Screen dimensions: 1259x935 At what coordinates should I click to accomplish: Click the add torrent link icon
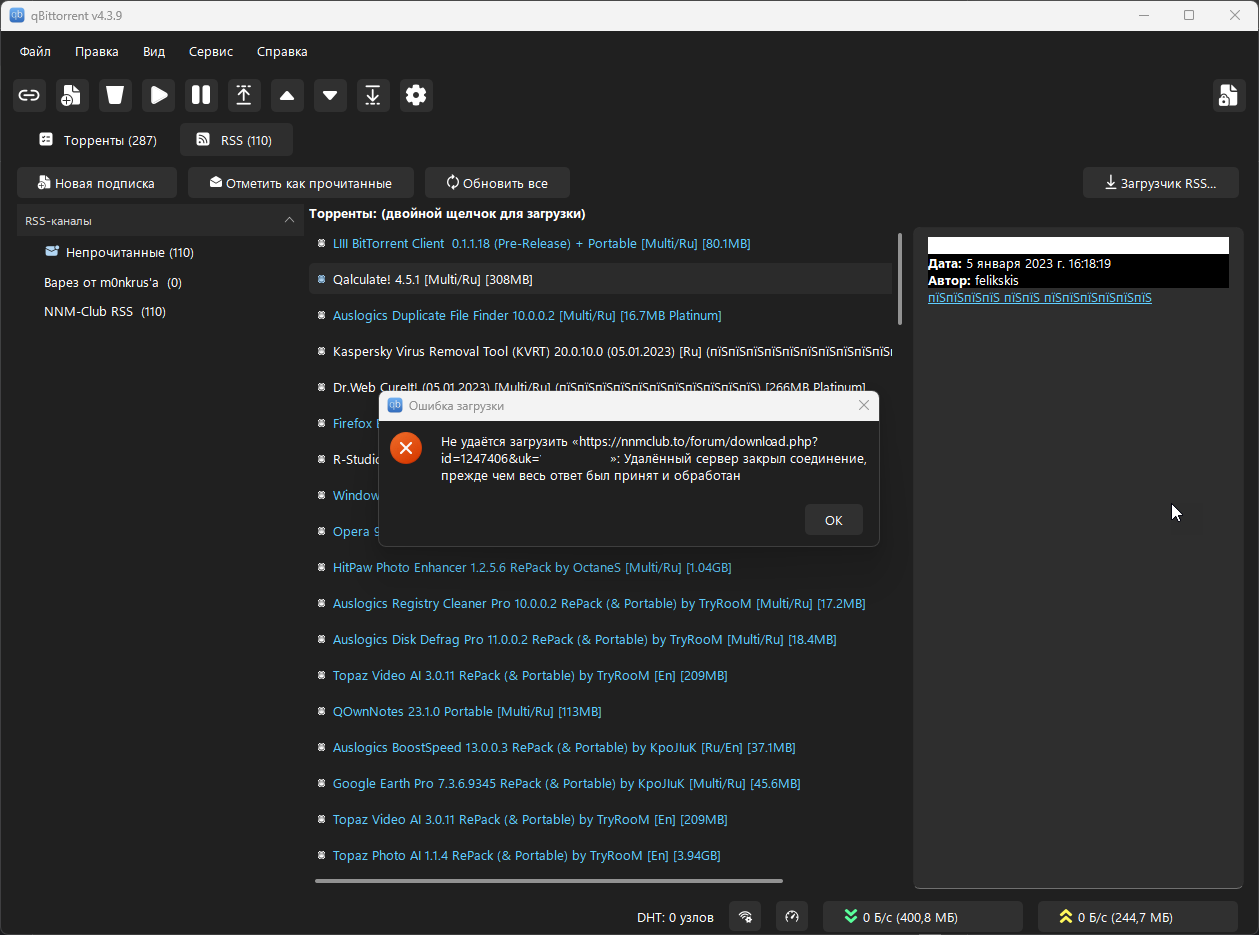click(x=30, y=95)
